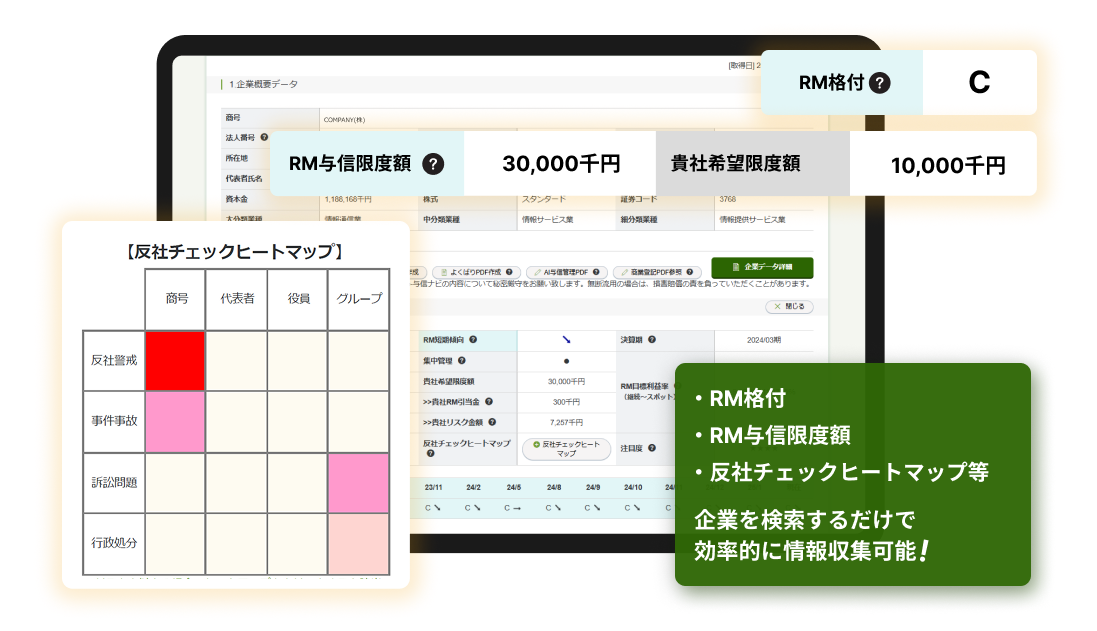1097x631 pixels.
Task: Select the red 反社警戒 商号 heatmap cell
Action: [x=176, y=361]
